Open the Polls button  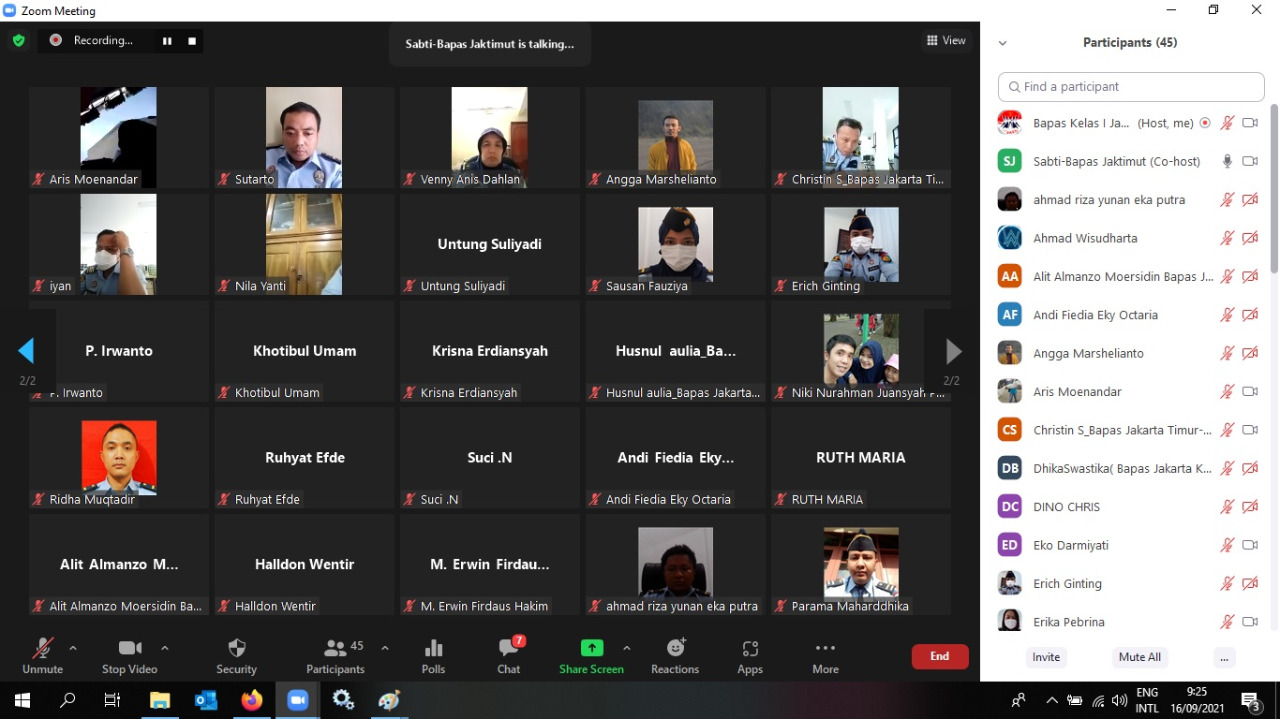434,656
